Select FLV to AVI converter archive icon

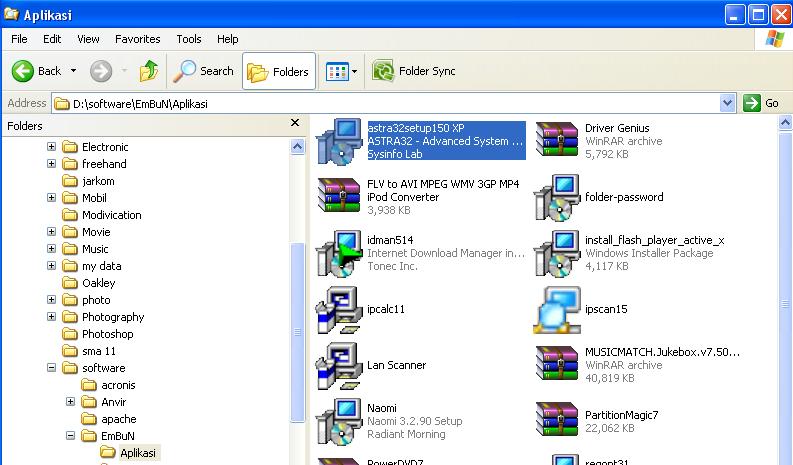pos(339,195)
